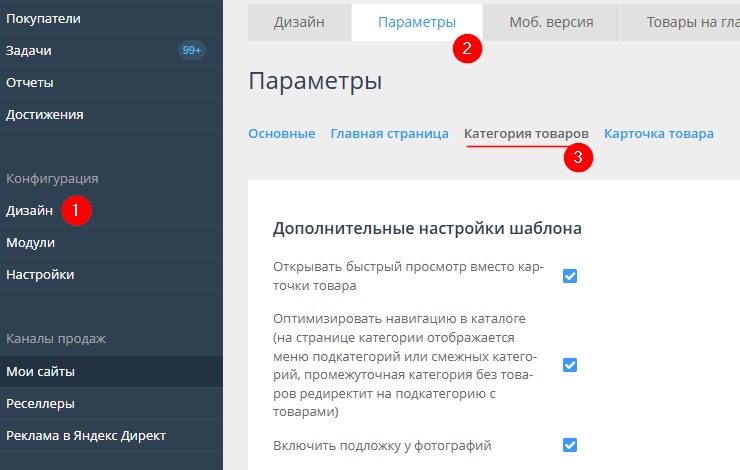The image size is (740, 470).
Task: Go to Отчеты in the sidebar
Action: pos(30,82)
